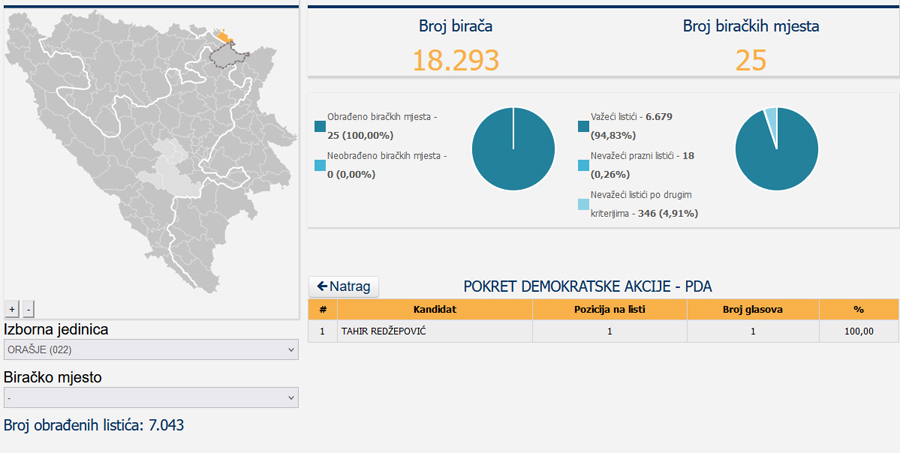The image size is (900, 453).
Task: Click the Broj biračkih mjesta heading
Action: point(751,26)
